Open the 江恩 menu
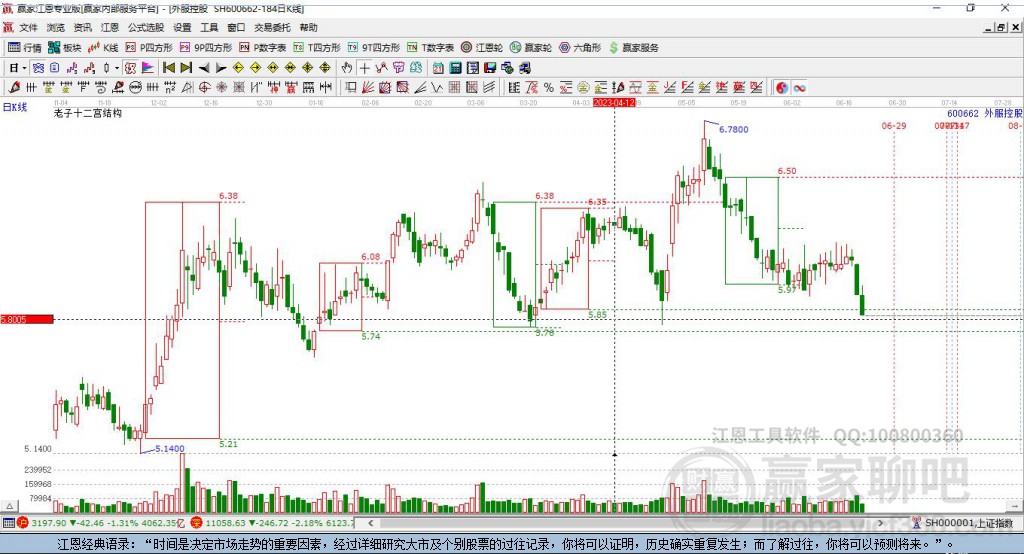This screenshot has height=554, width=1024. coord(110,27)
